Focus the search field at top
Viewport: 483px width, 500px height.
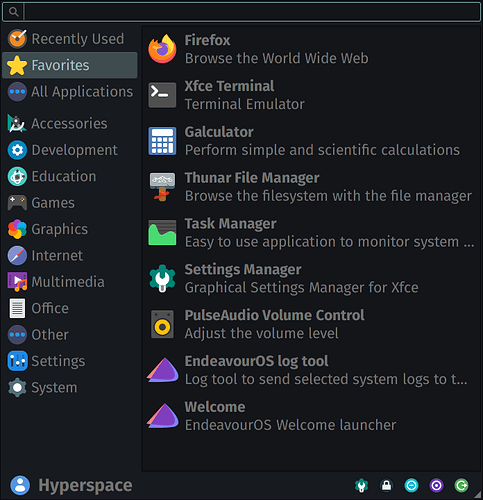[252, 12]
